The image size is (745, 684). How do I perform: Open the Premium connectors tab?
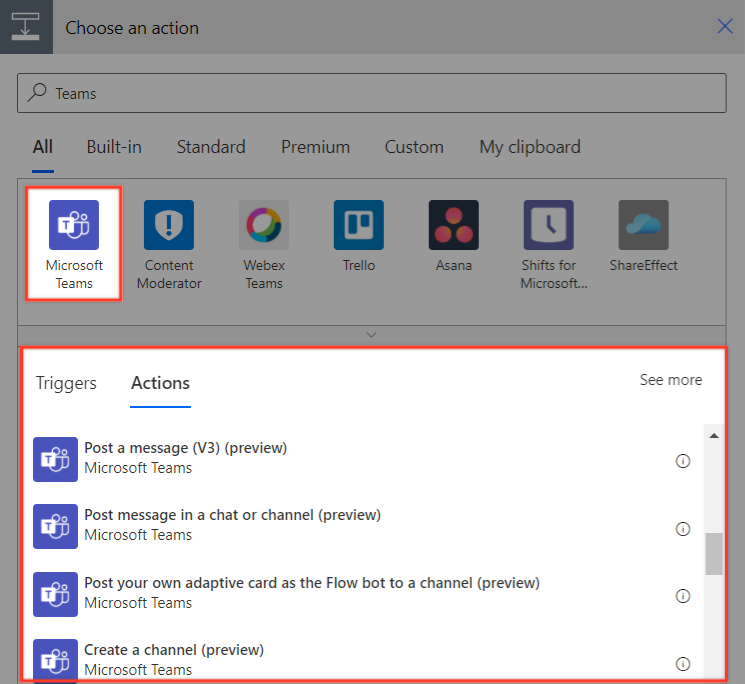point(315,147)
